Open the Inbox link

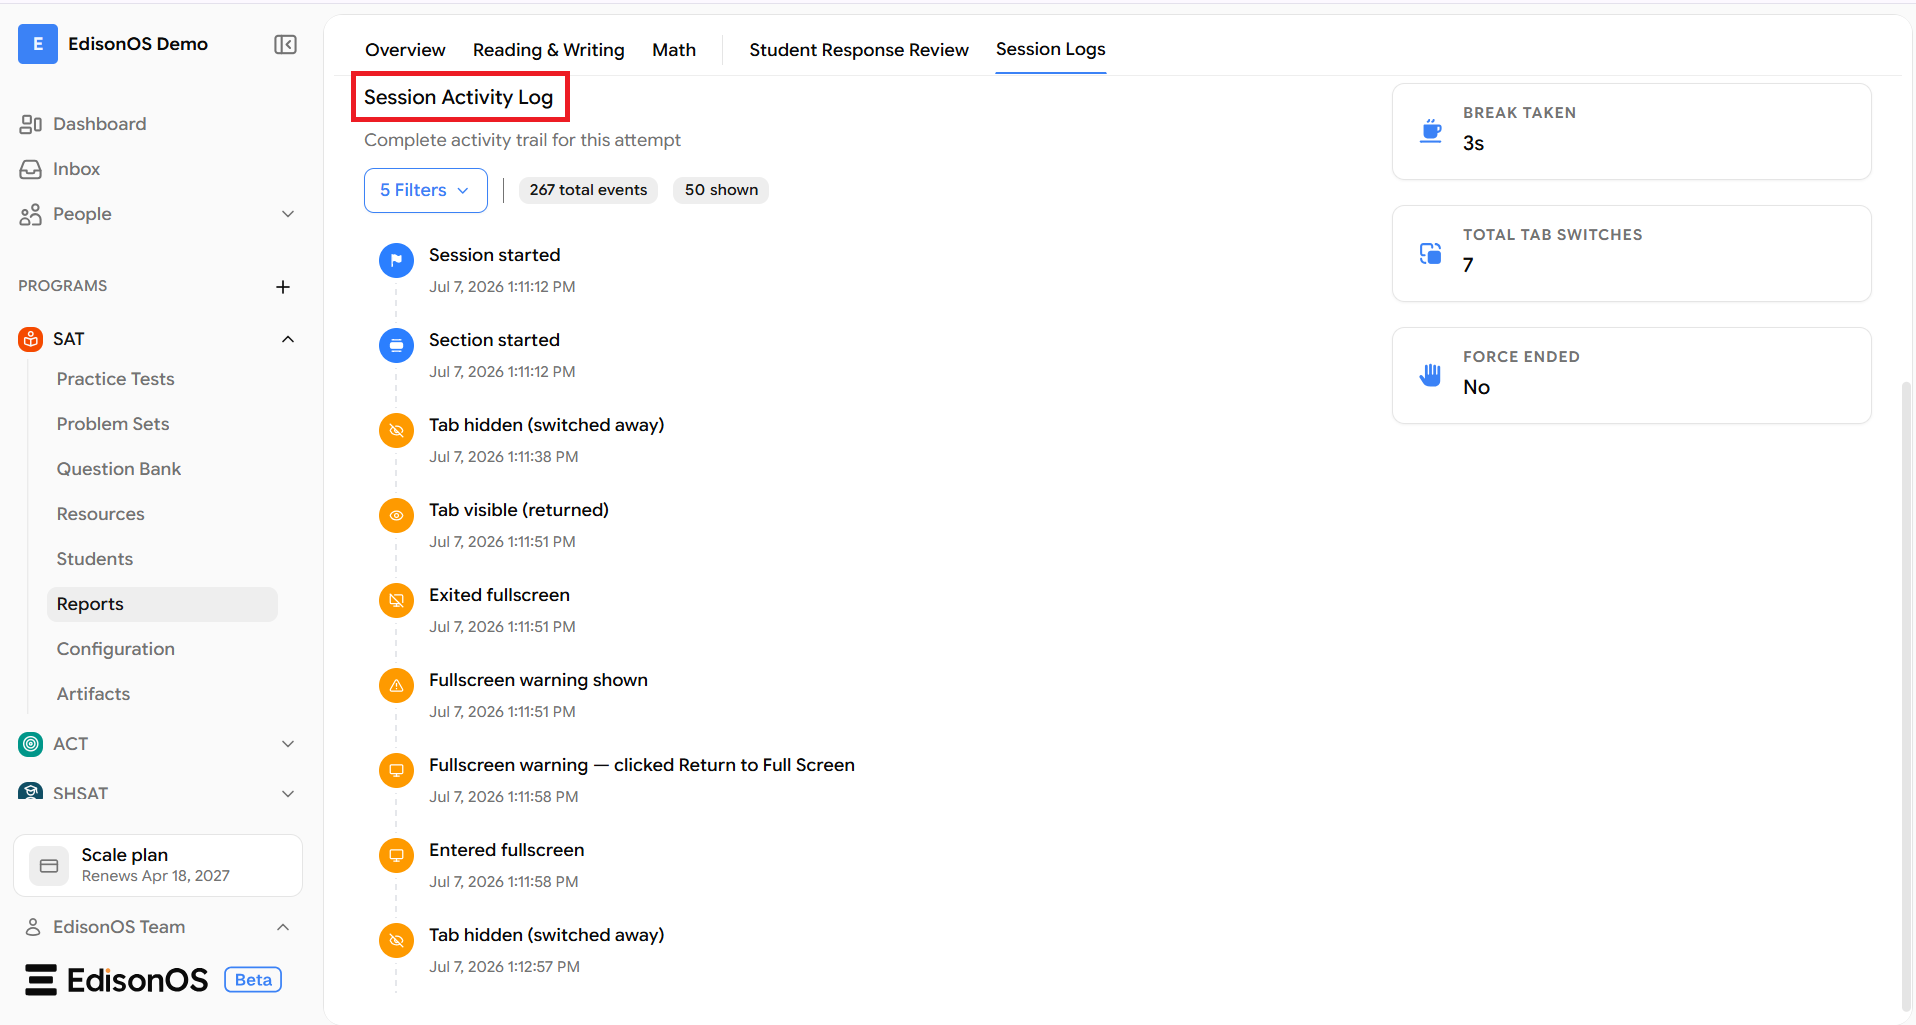76,169
